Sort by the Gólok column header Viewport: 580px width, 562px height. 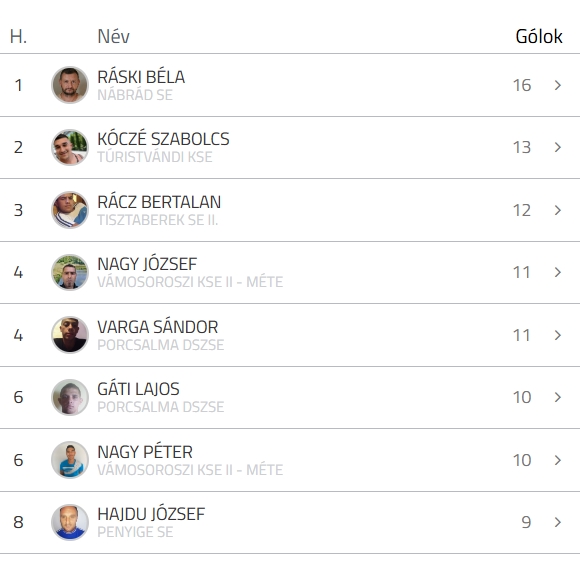tap(539, 36)
